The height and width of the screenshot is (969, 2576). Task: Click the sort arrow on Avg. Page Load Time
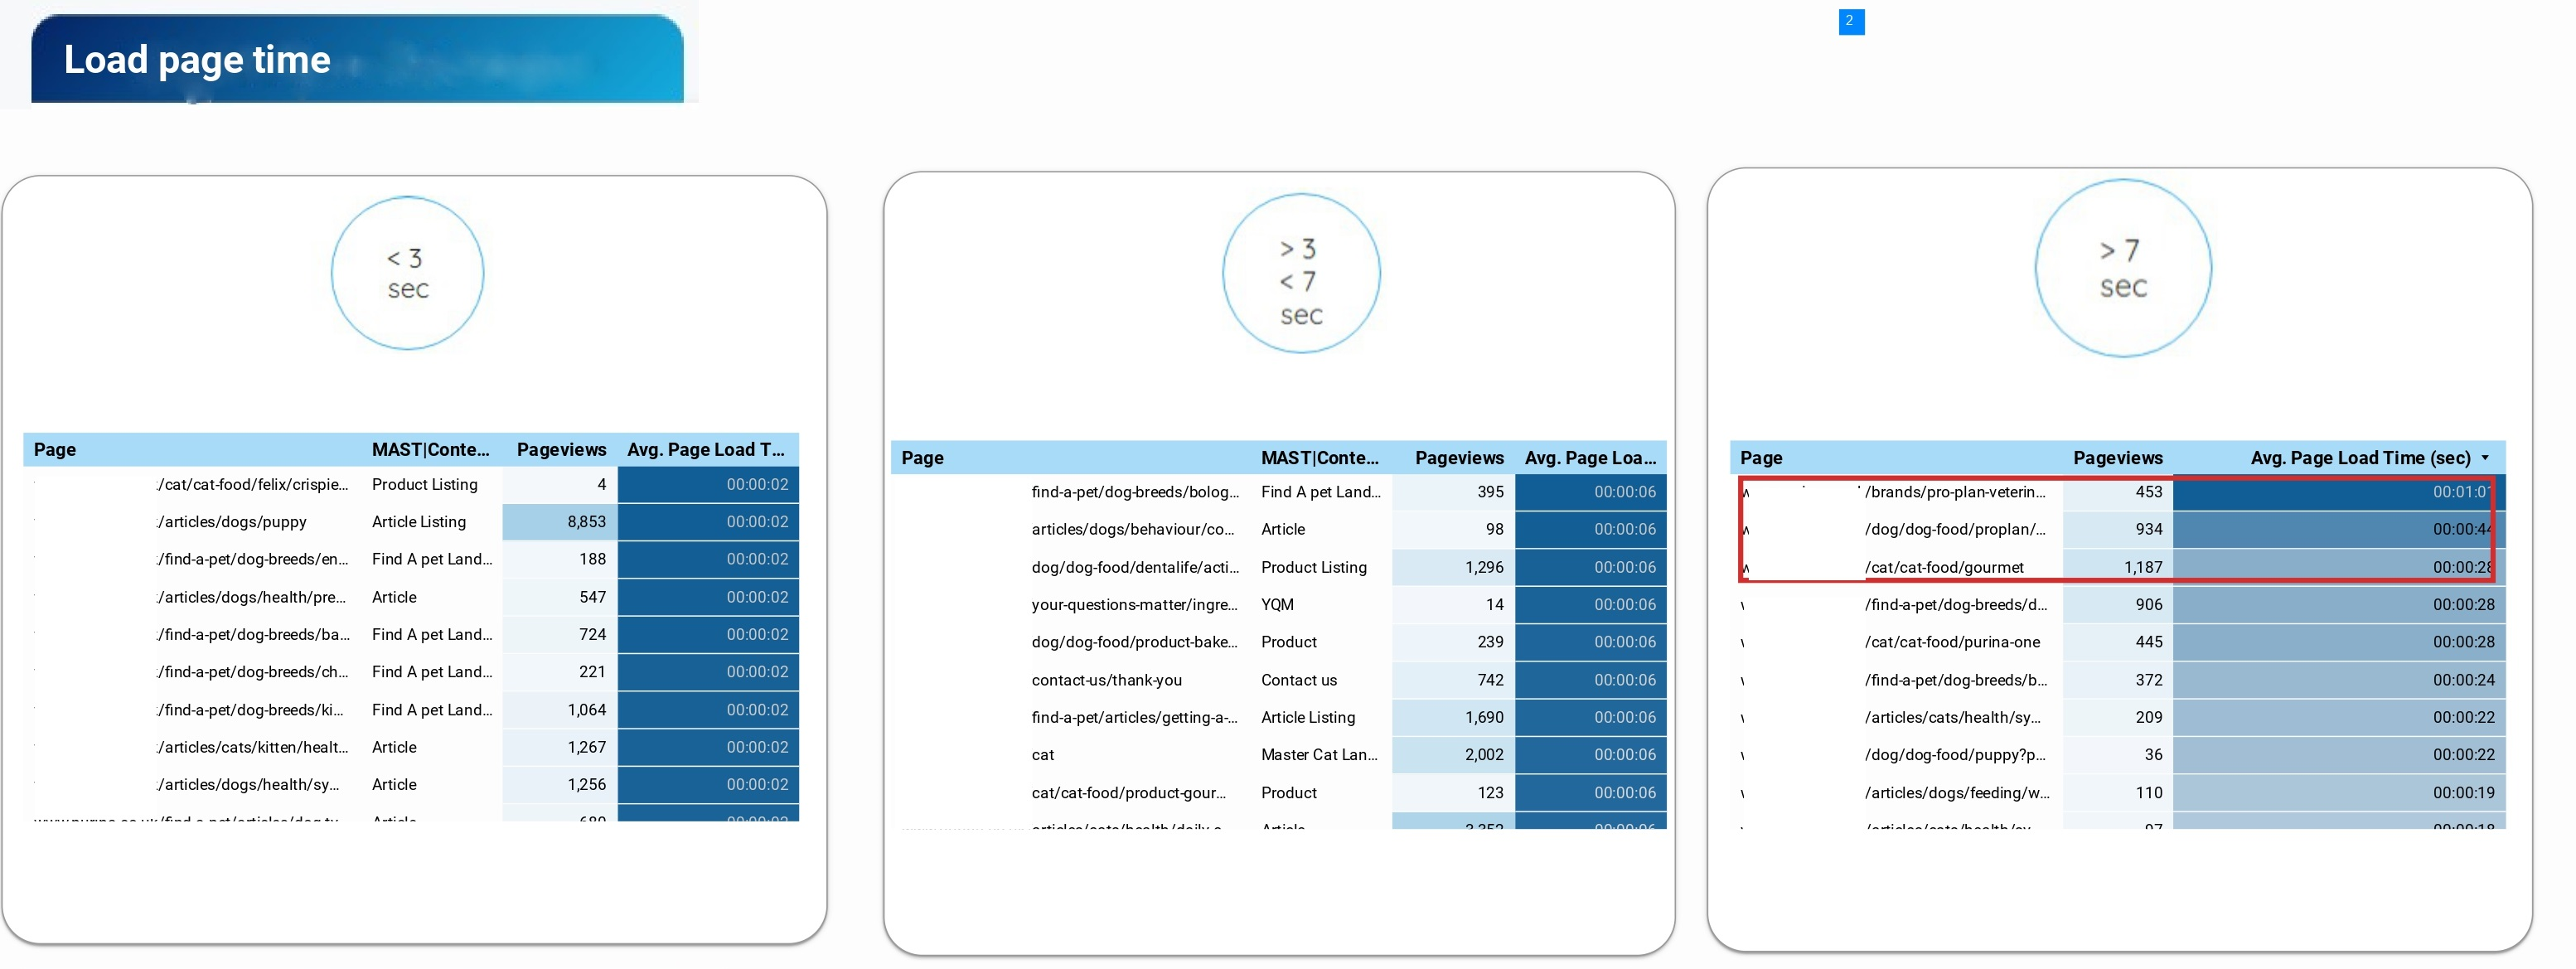point(2485,458)
